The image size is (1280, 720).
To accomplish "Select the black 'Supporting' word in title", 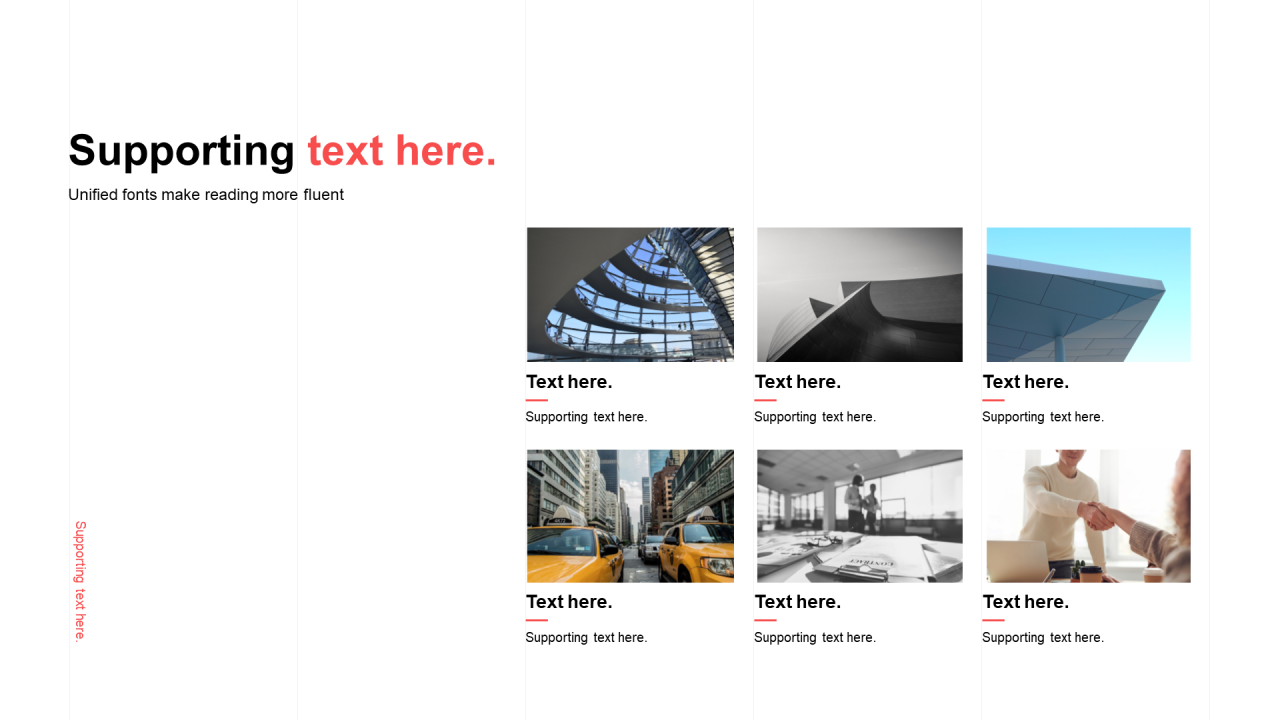I will coord(182,151).
